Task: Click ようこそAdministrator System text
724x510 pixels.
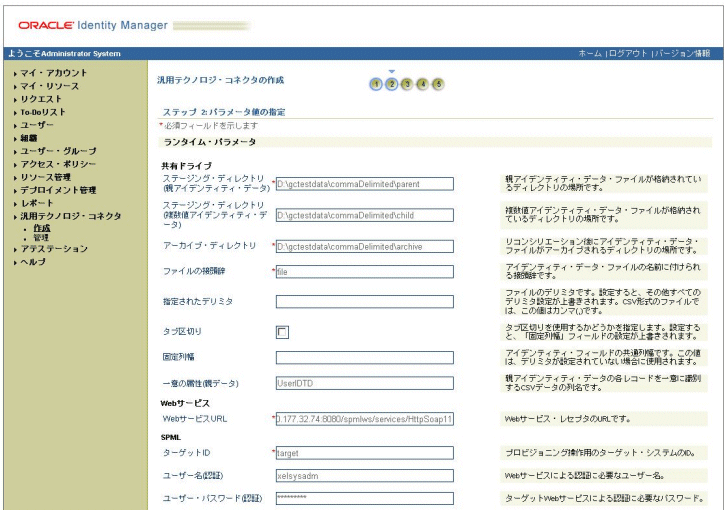Action: click(64, 54)
